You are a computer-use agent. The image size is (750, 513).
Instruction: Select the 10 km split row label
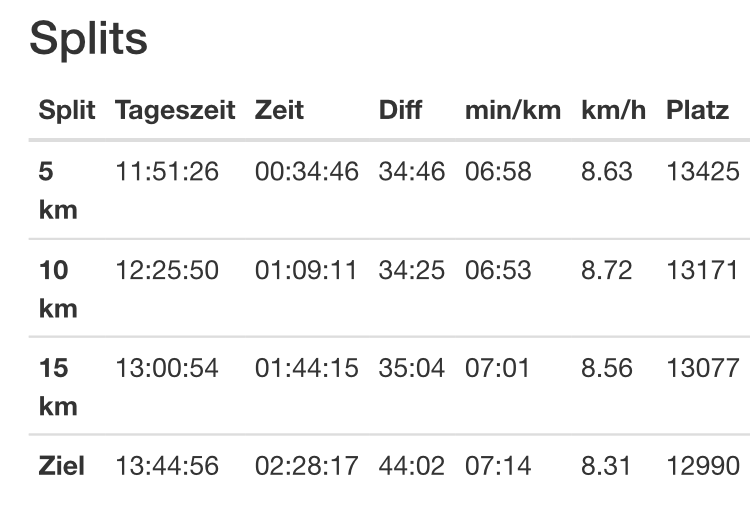(x=57, y=289)
